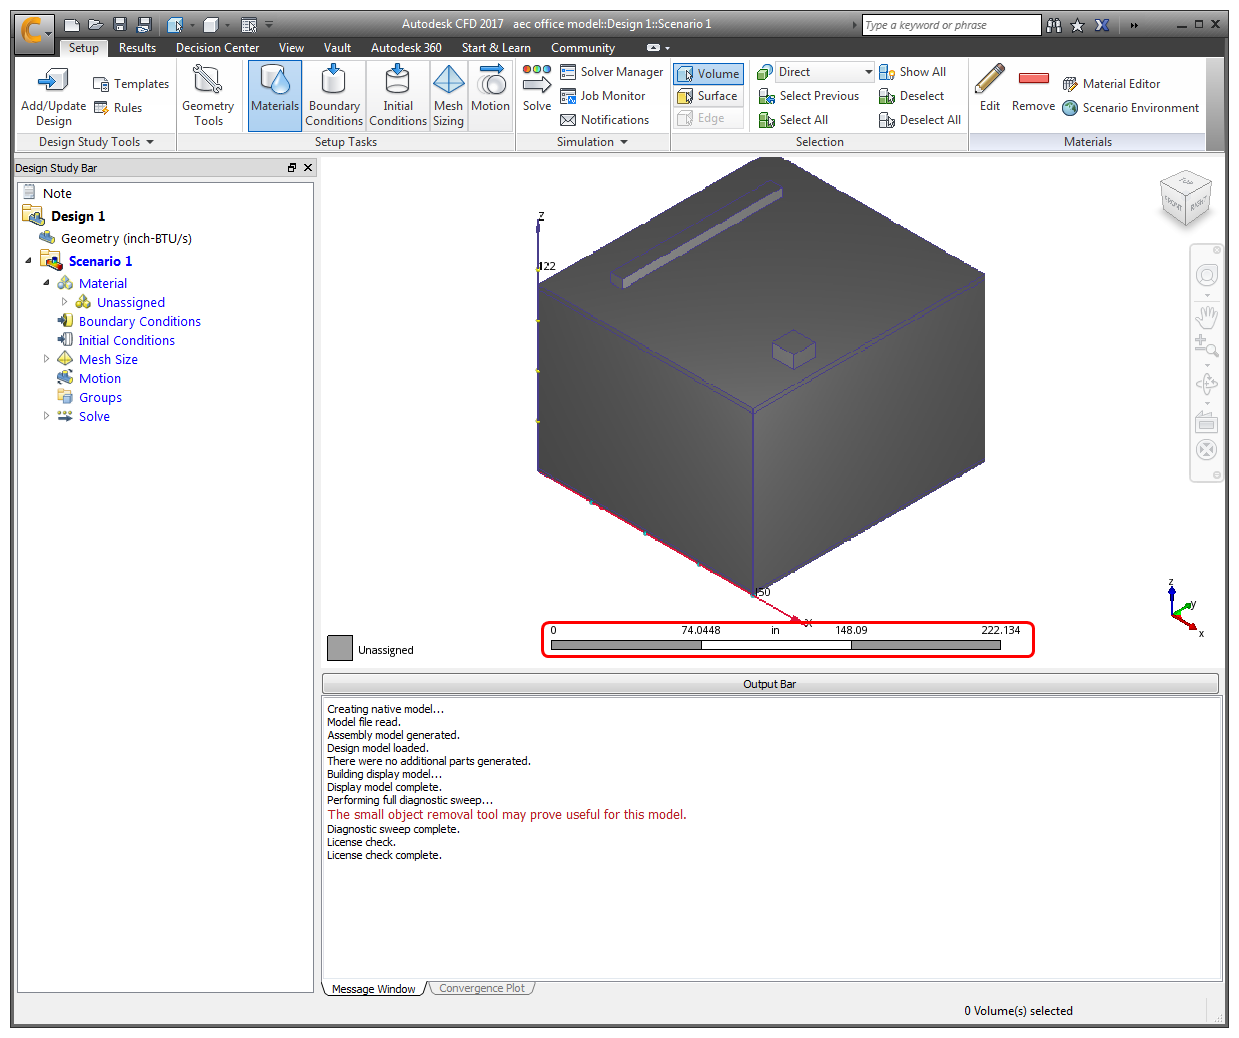Open the Start & Learn ribbon tab
Viewport: 1239px width, 1038px height.
pos(496,48)
